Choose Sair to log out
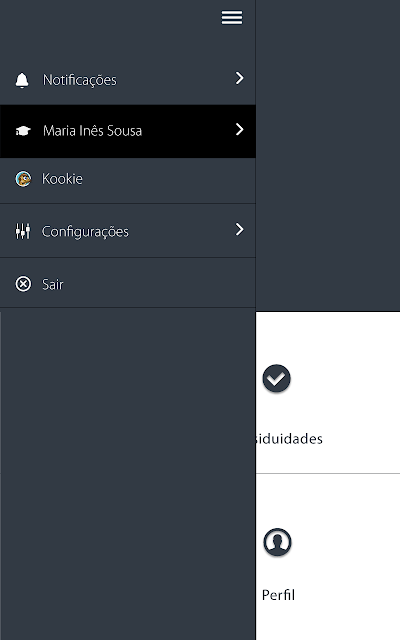This screenshot has height=640, width=400. tap(128, 282)
